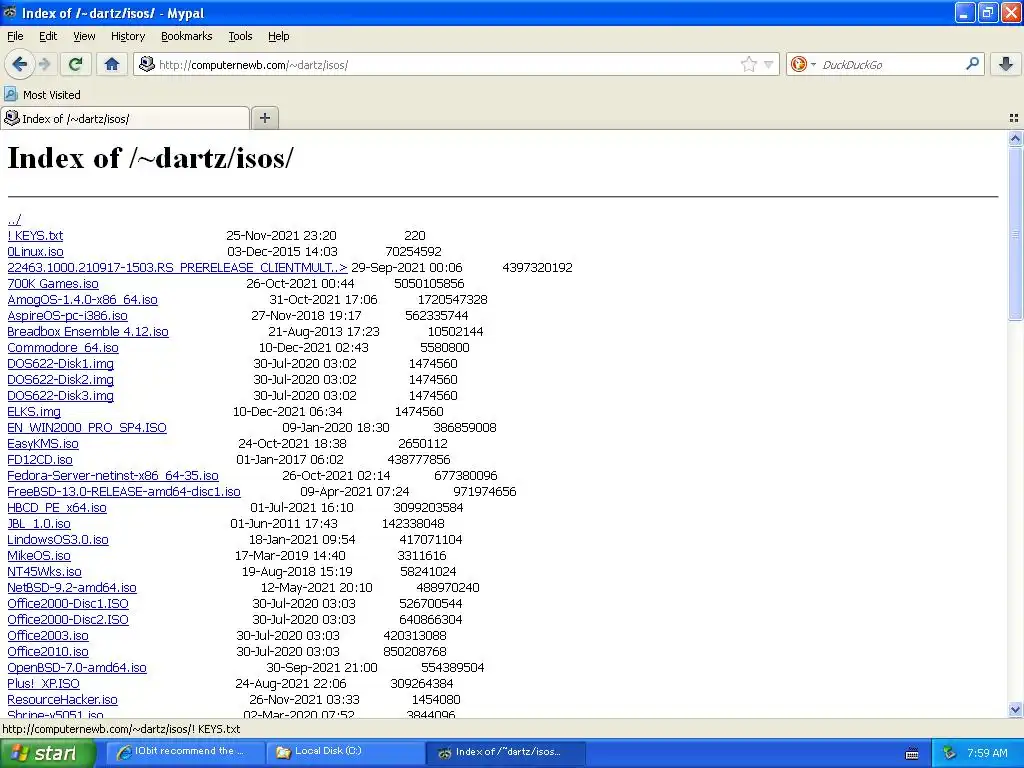1024x768 pixels.
Task: Open Fedora-Server-netinst-x86_64-35.iso link
Action: click(113, 475)
